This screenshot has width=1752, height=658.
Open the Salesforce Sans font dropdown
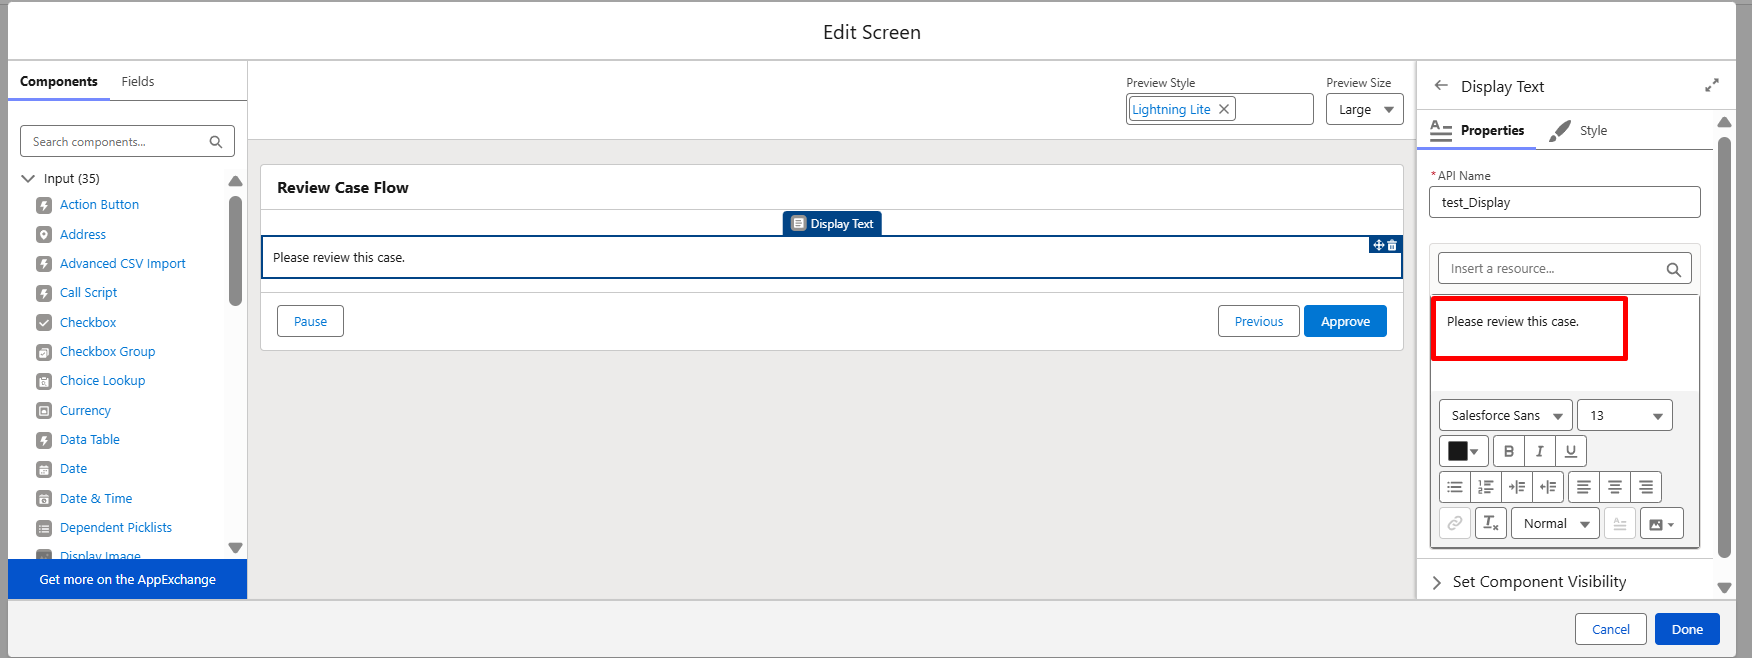(x=1506, y=415)
